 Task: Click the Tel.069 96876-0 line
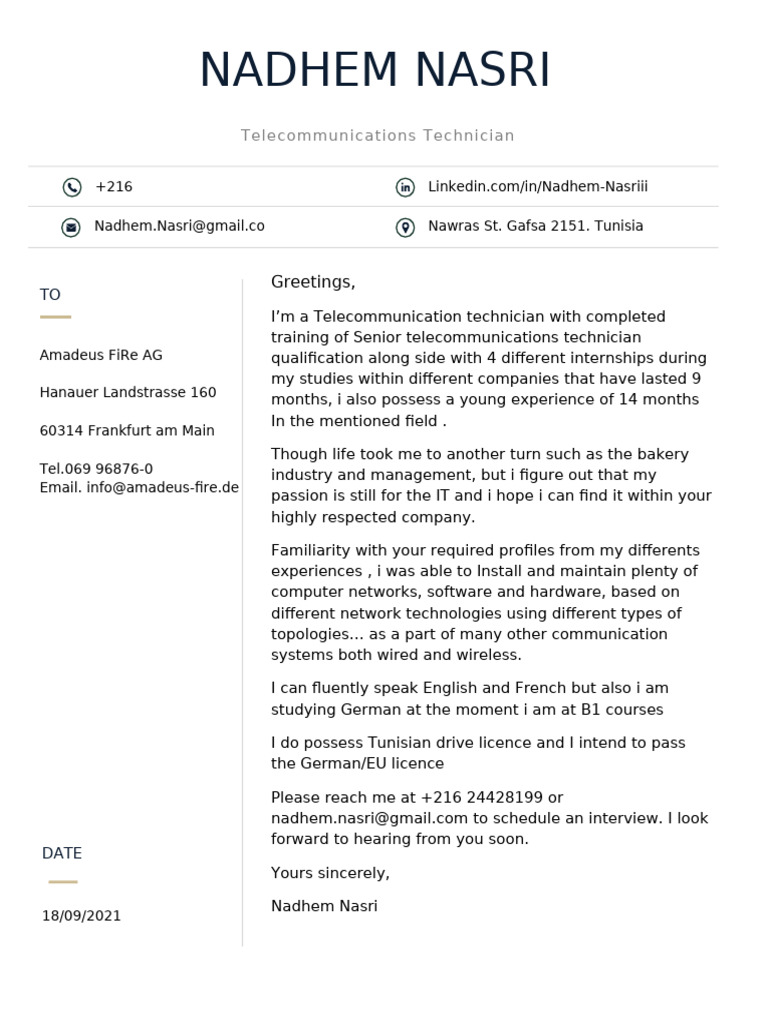96,469
